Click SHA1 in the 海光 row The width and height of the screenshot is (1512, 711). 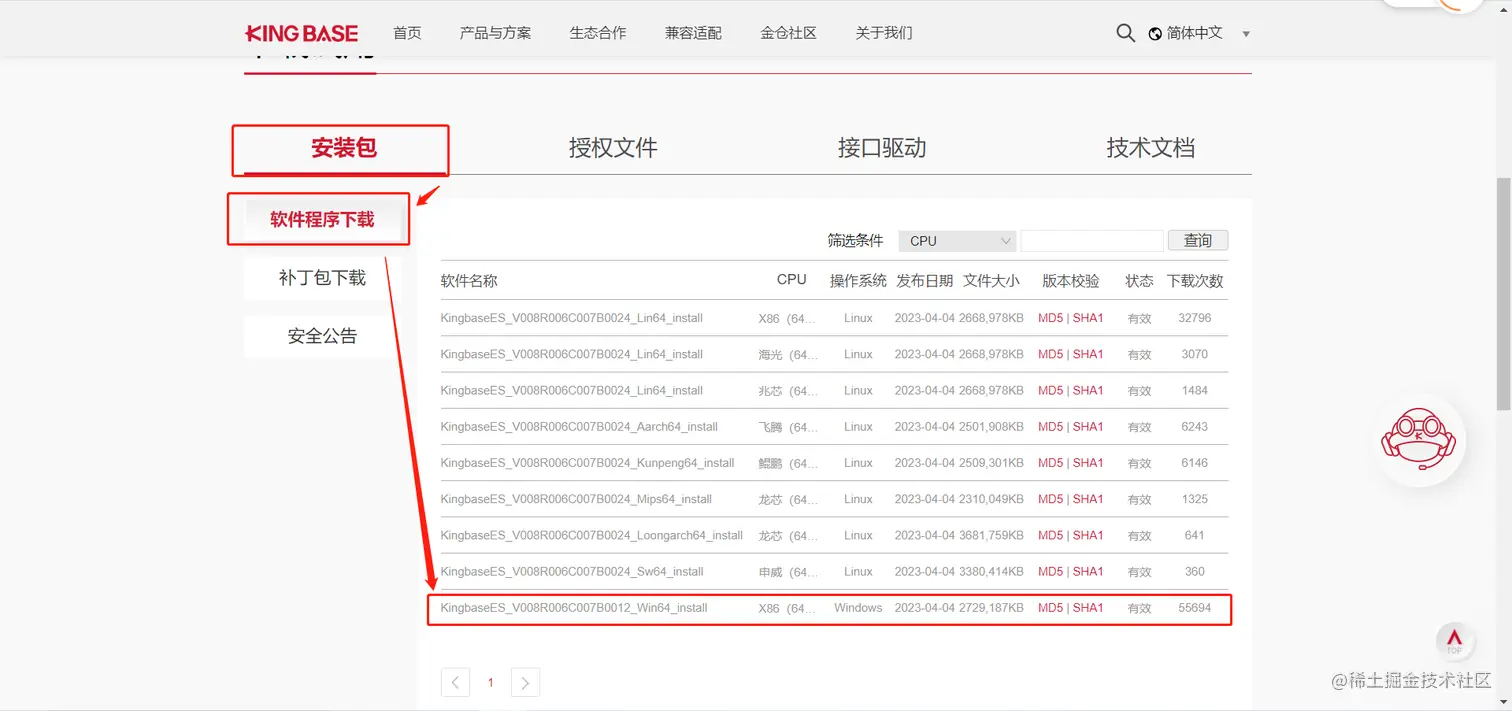1088,354
